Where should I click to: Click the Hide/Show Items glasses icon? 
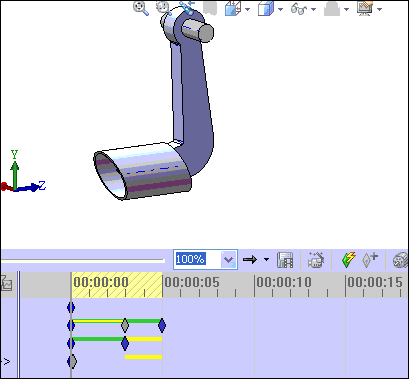[299, 9]
